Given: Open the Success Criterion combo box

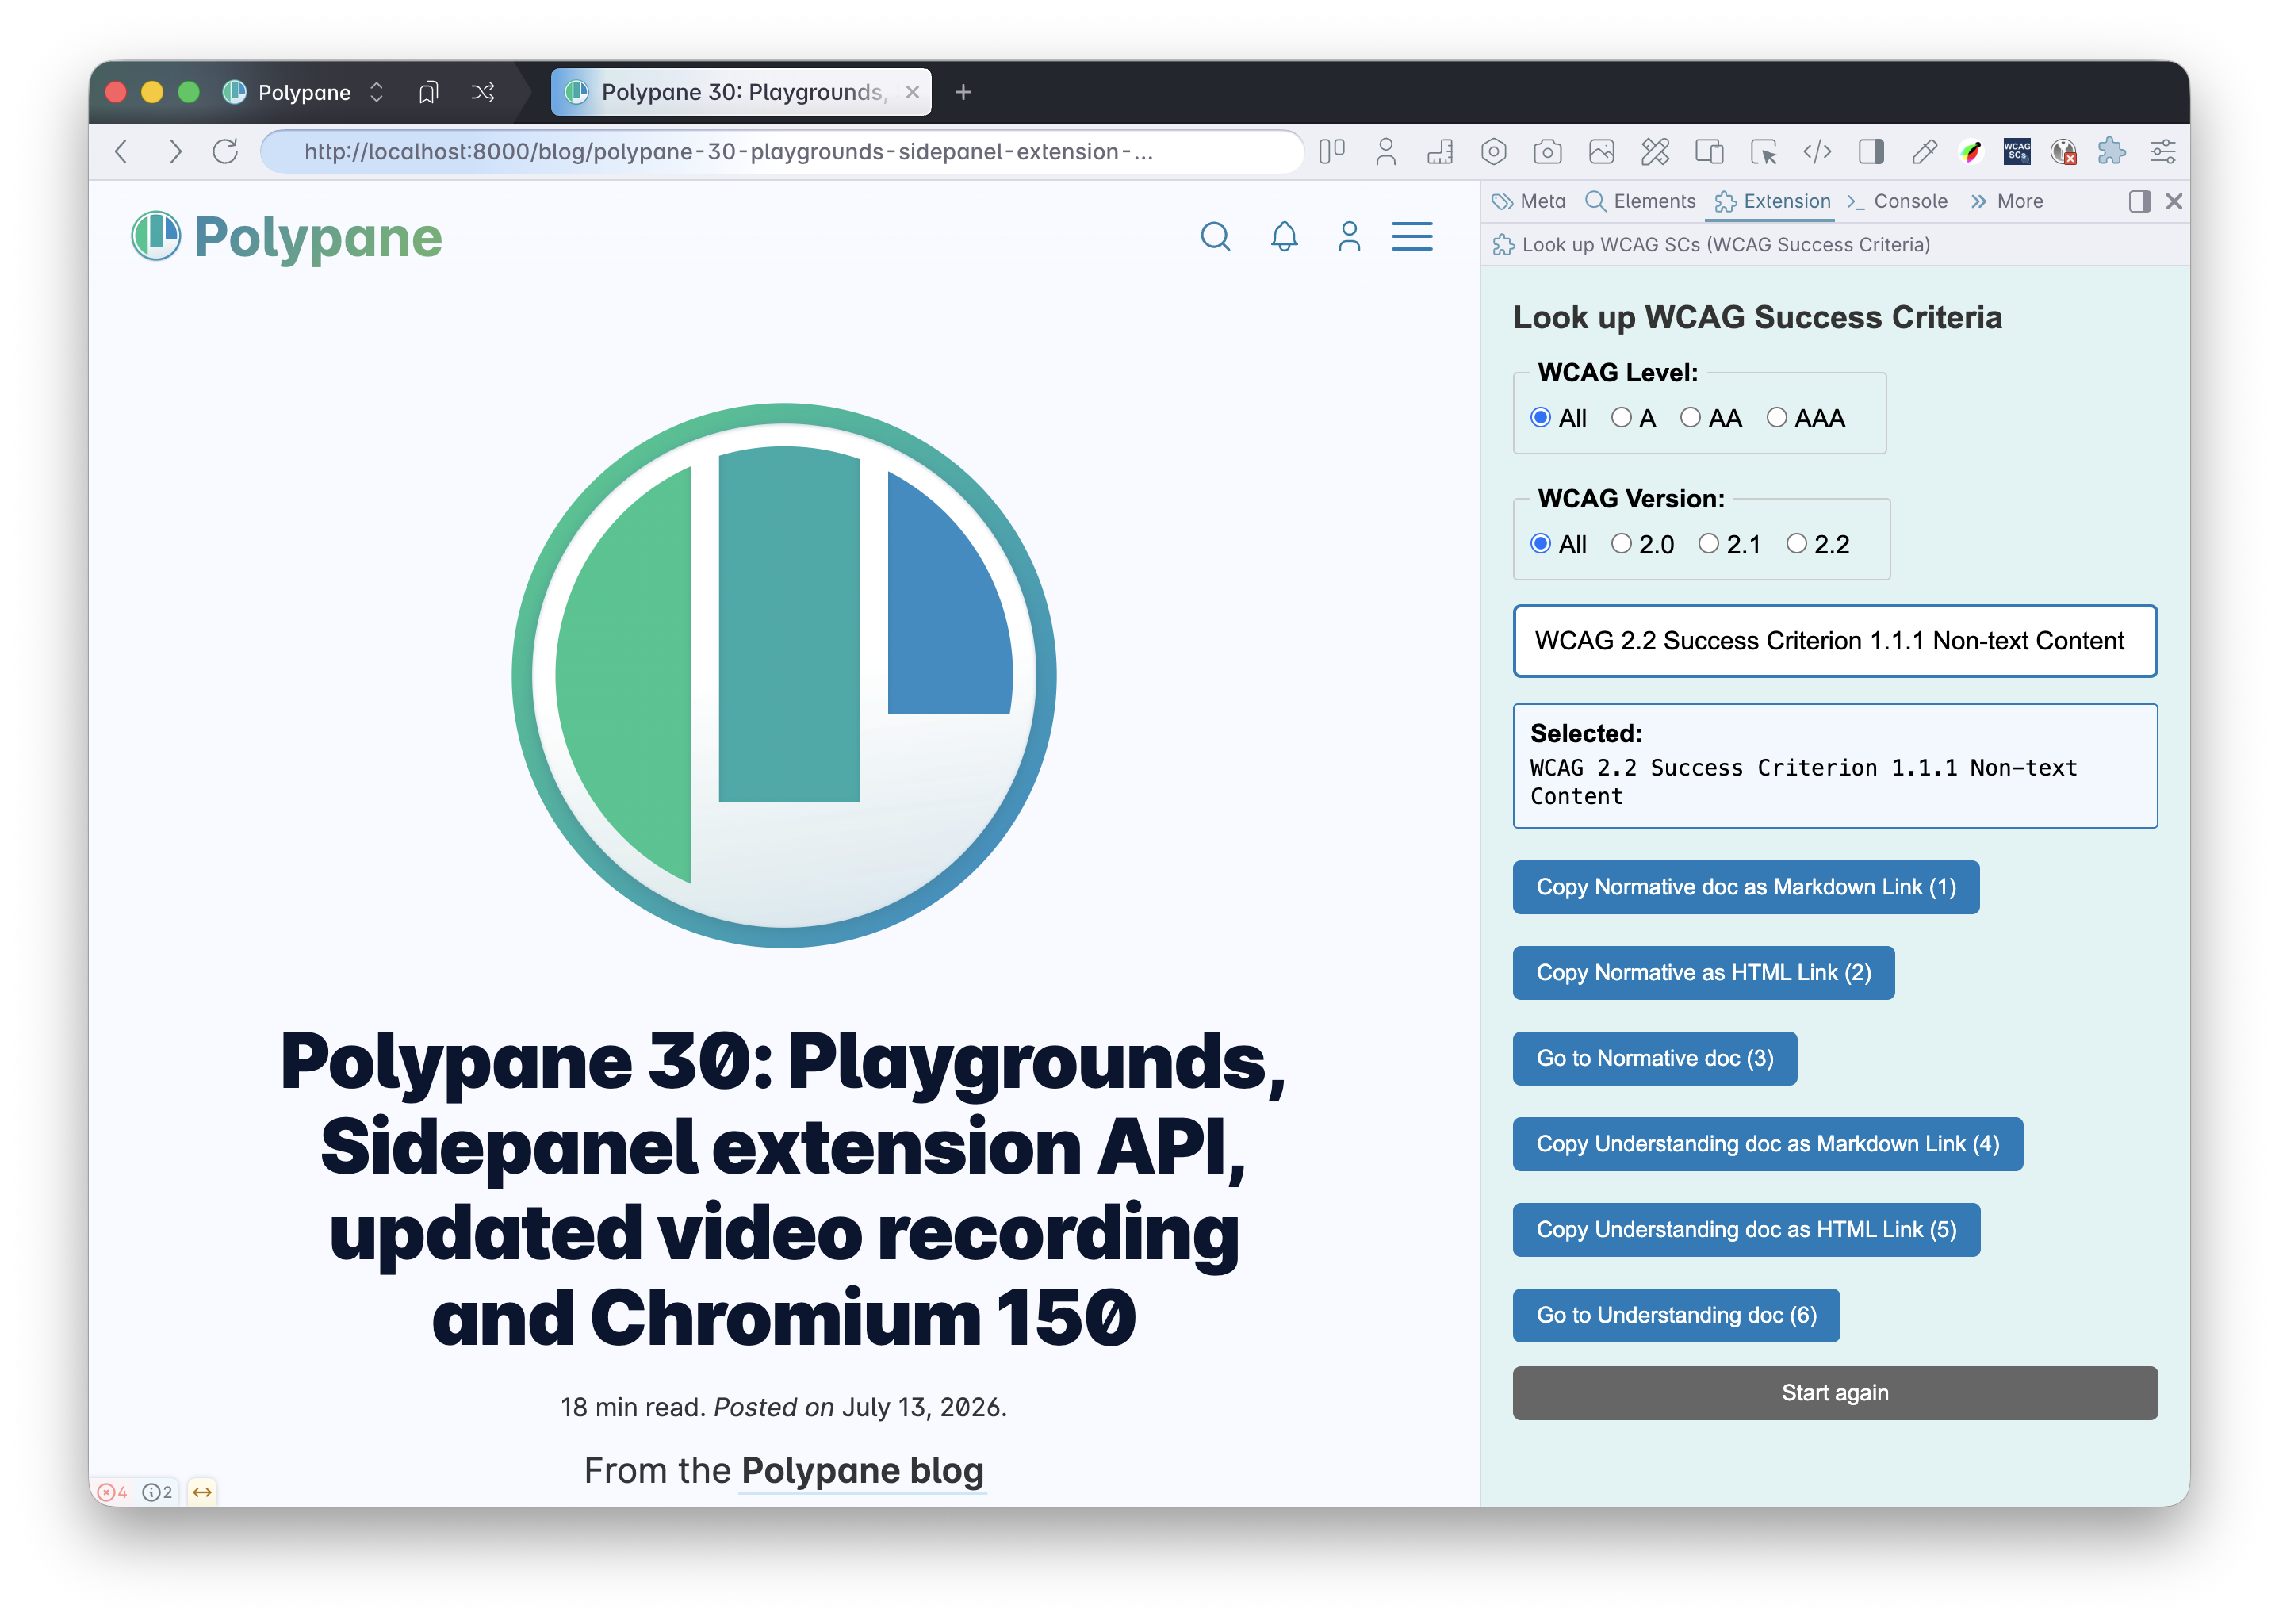Looking at the screenshot, I should tap(1835, 641).
